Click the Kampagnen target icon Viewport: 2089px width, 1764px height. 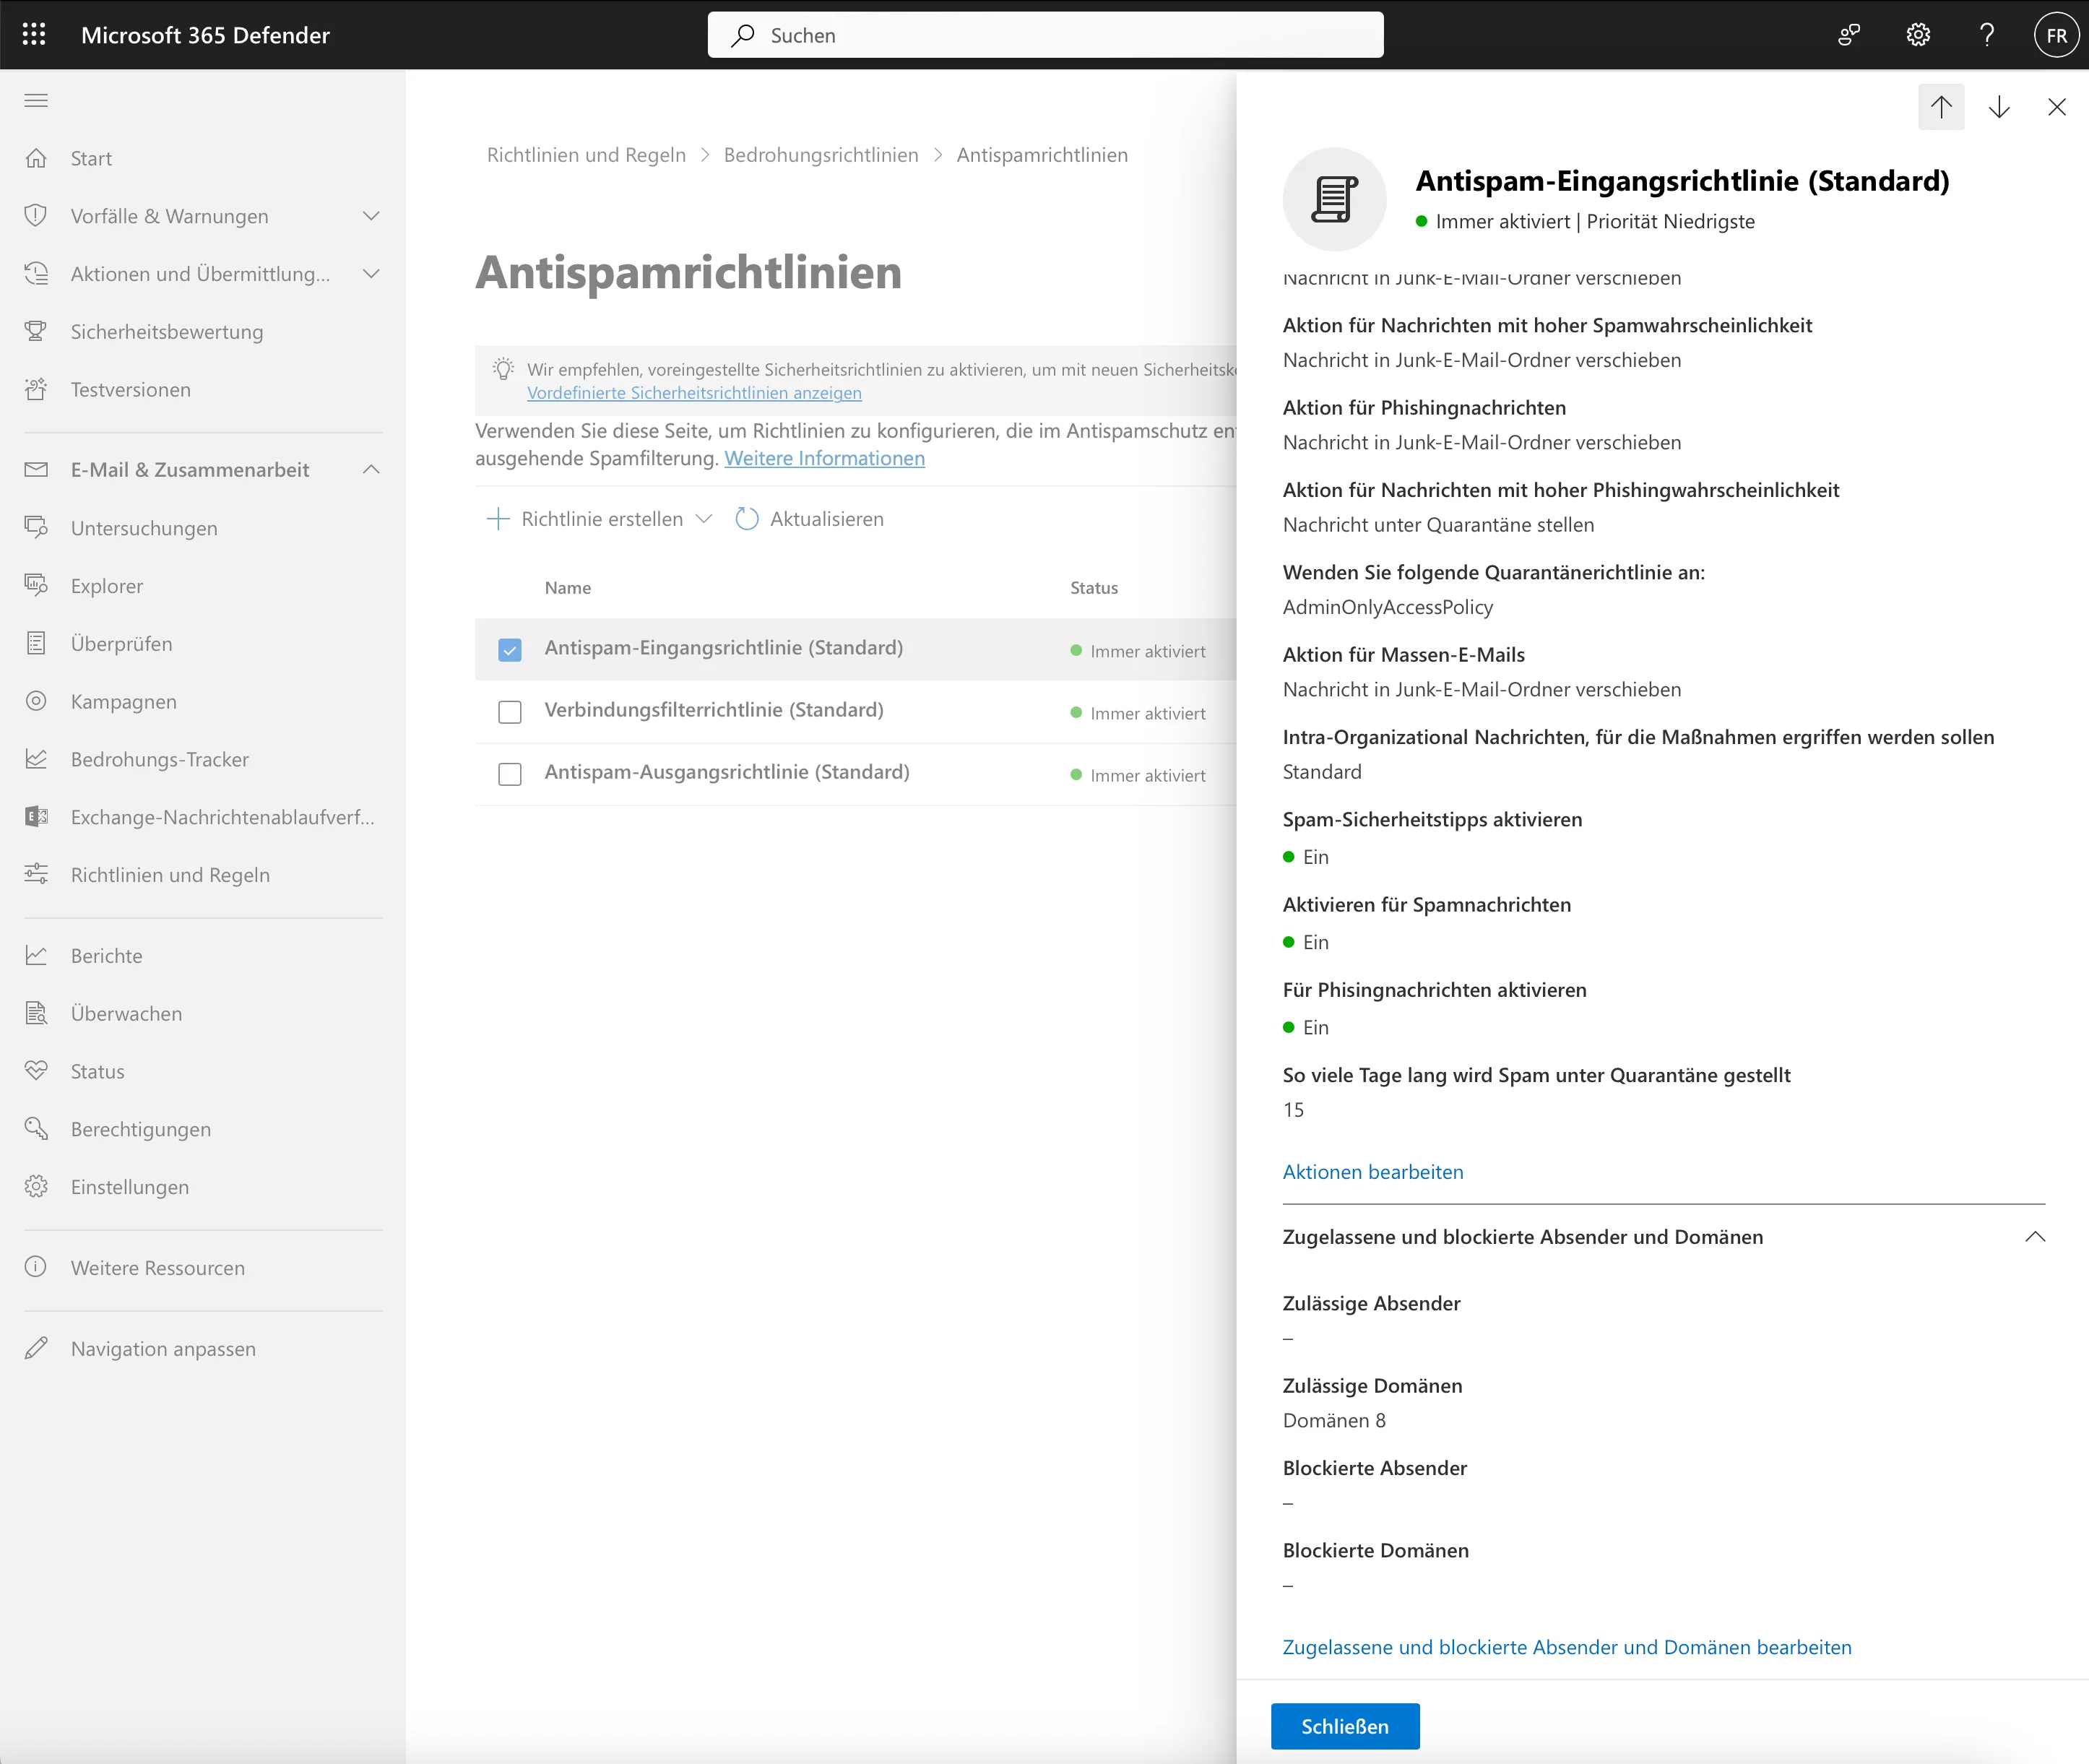tap(36, 701)
